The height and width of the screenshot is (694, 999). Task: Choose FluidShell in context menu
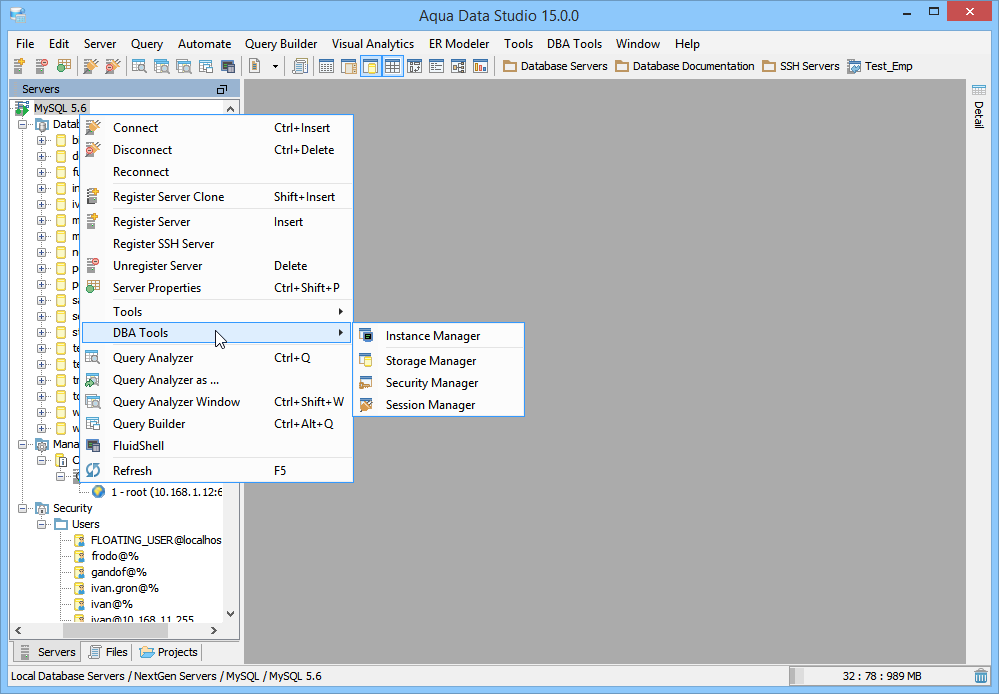pos(217,445)
